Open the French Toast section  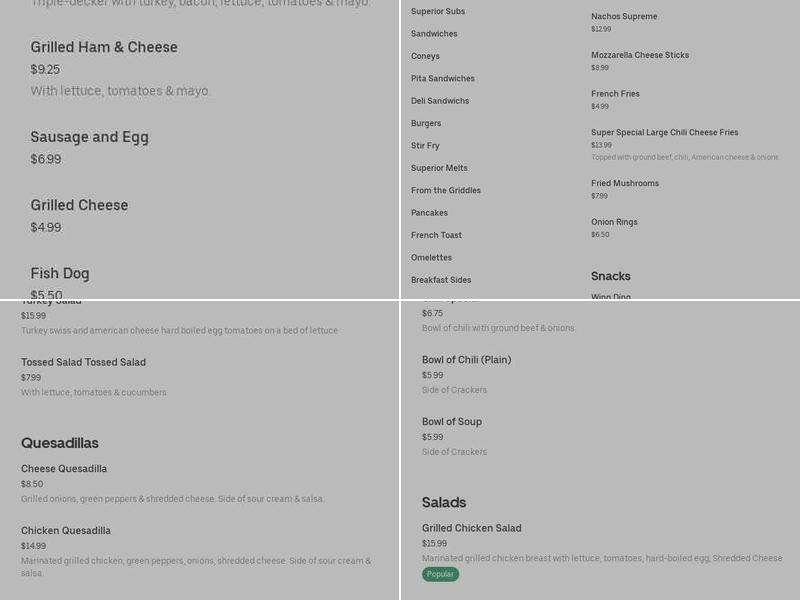(x=432, y=234)
